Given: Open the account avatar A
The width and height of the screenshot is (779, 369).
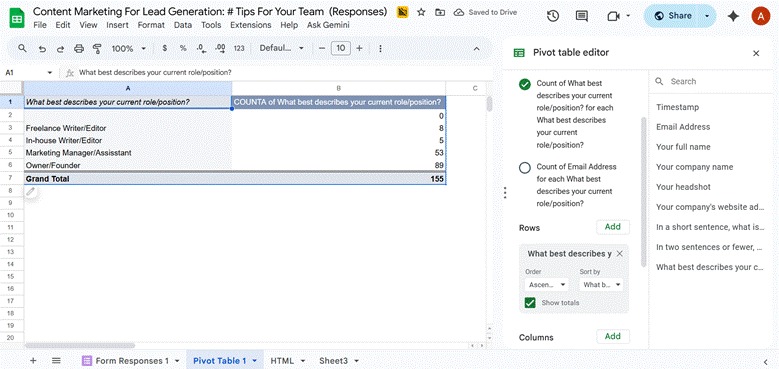Looking at the screenshot, I should (x=760, y=16).
